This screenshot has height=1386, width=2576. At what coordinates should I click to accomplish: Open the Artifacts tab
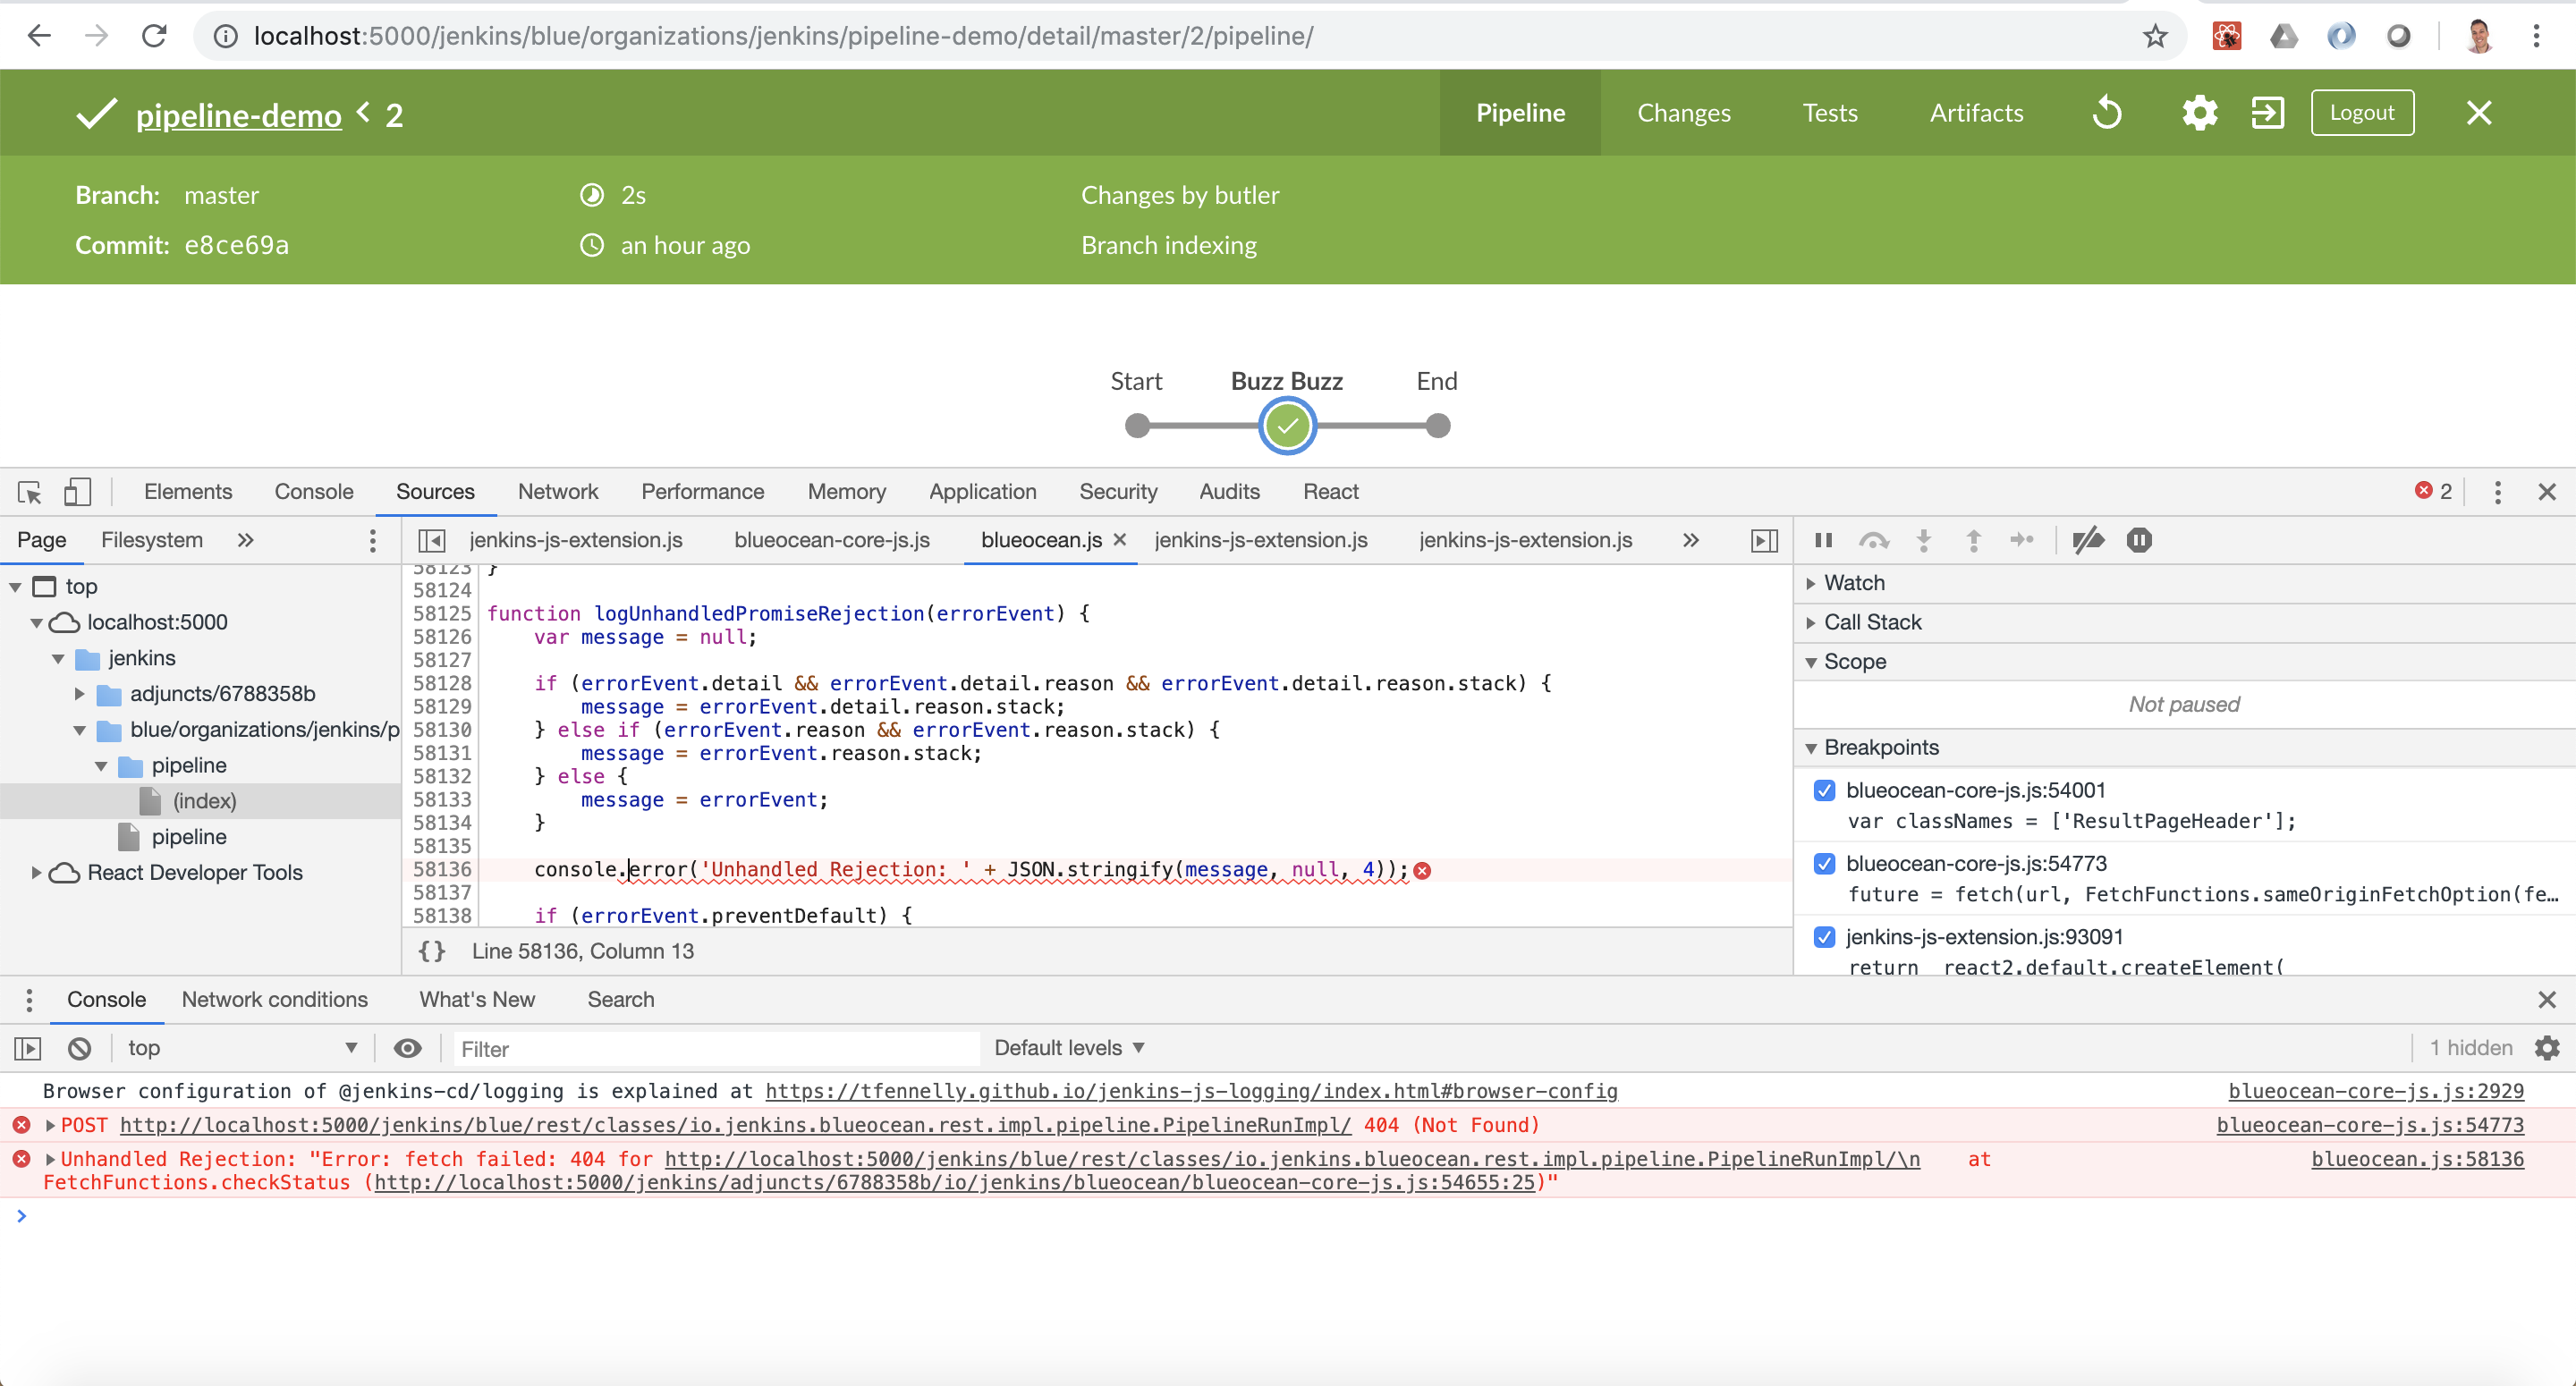tap(1976, 113)
